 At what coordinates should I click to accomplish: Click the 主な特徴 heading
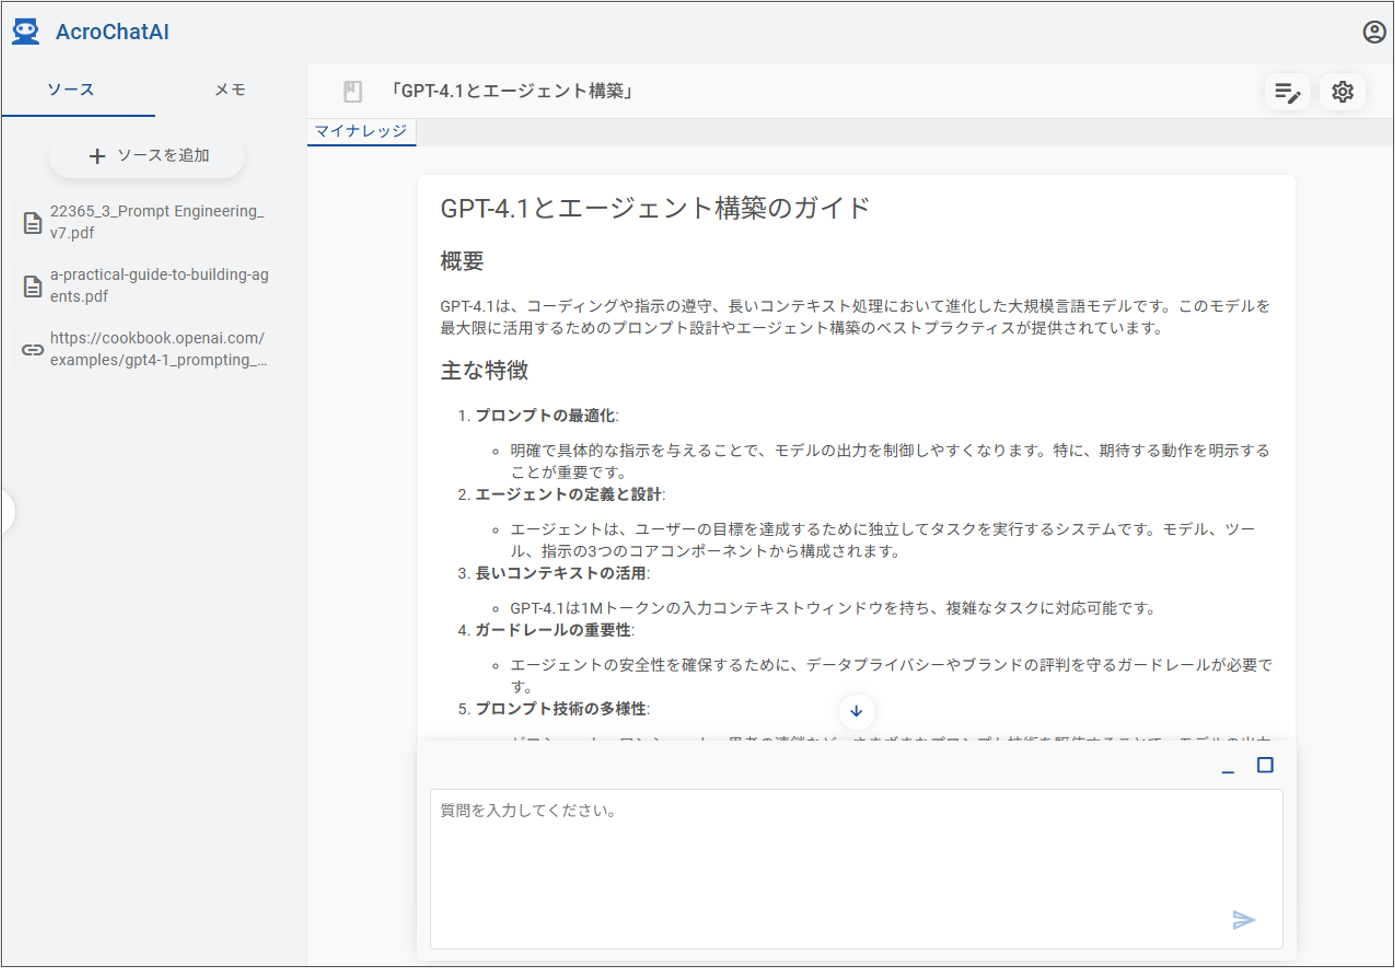click(484, 371)
